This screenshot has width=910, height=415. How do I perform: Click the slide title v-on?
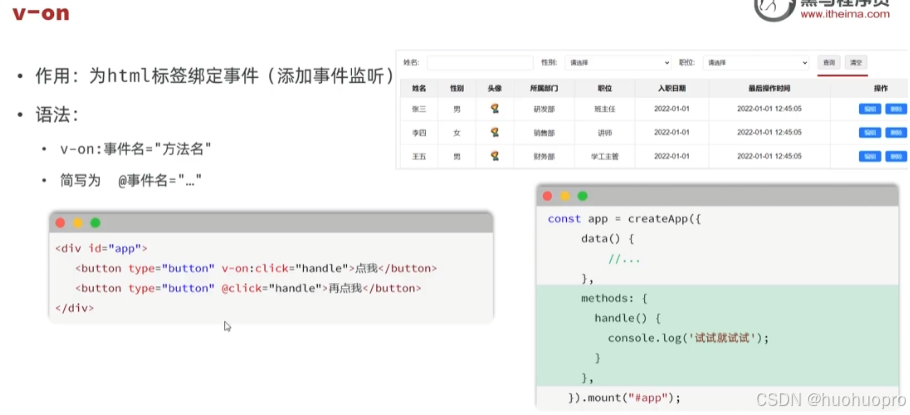41,13
